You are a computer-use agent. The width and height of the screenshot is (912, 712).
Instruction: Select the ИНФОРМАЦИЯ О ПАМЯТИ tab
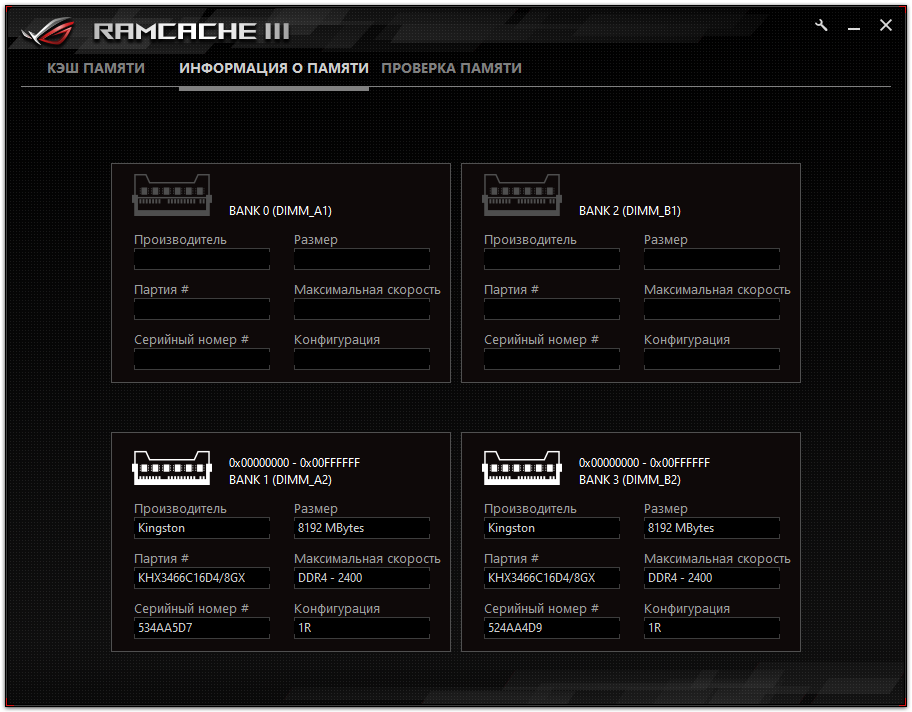274,68
